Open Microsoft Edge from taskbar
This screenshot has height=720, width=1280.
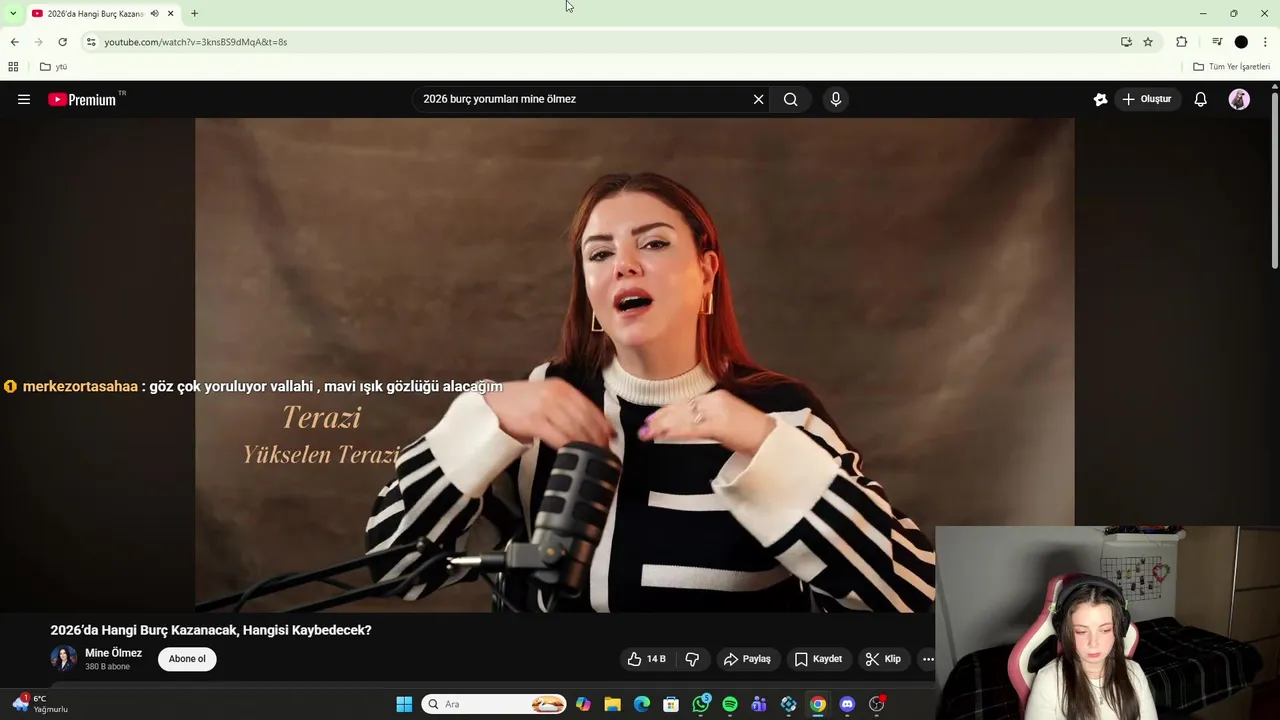(642, 704)
